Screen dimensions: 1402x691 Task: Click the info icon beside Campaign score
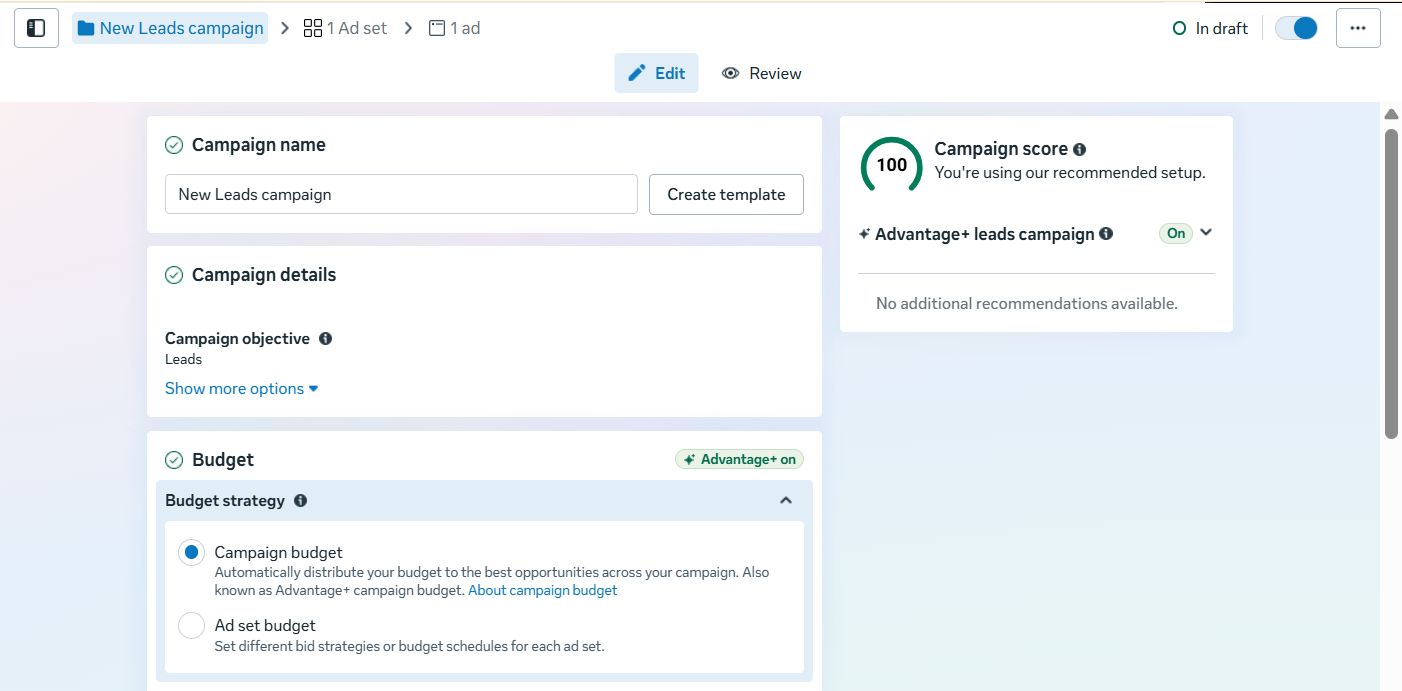pyautogui.click(x=1079, y=148)
